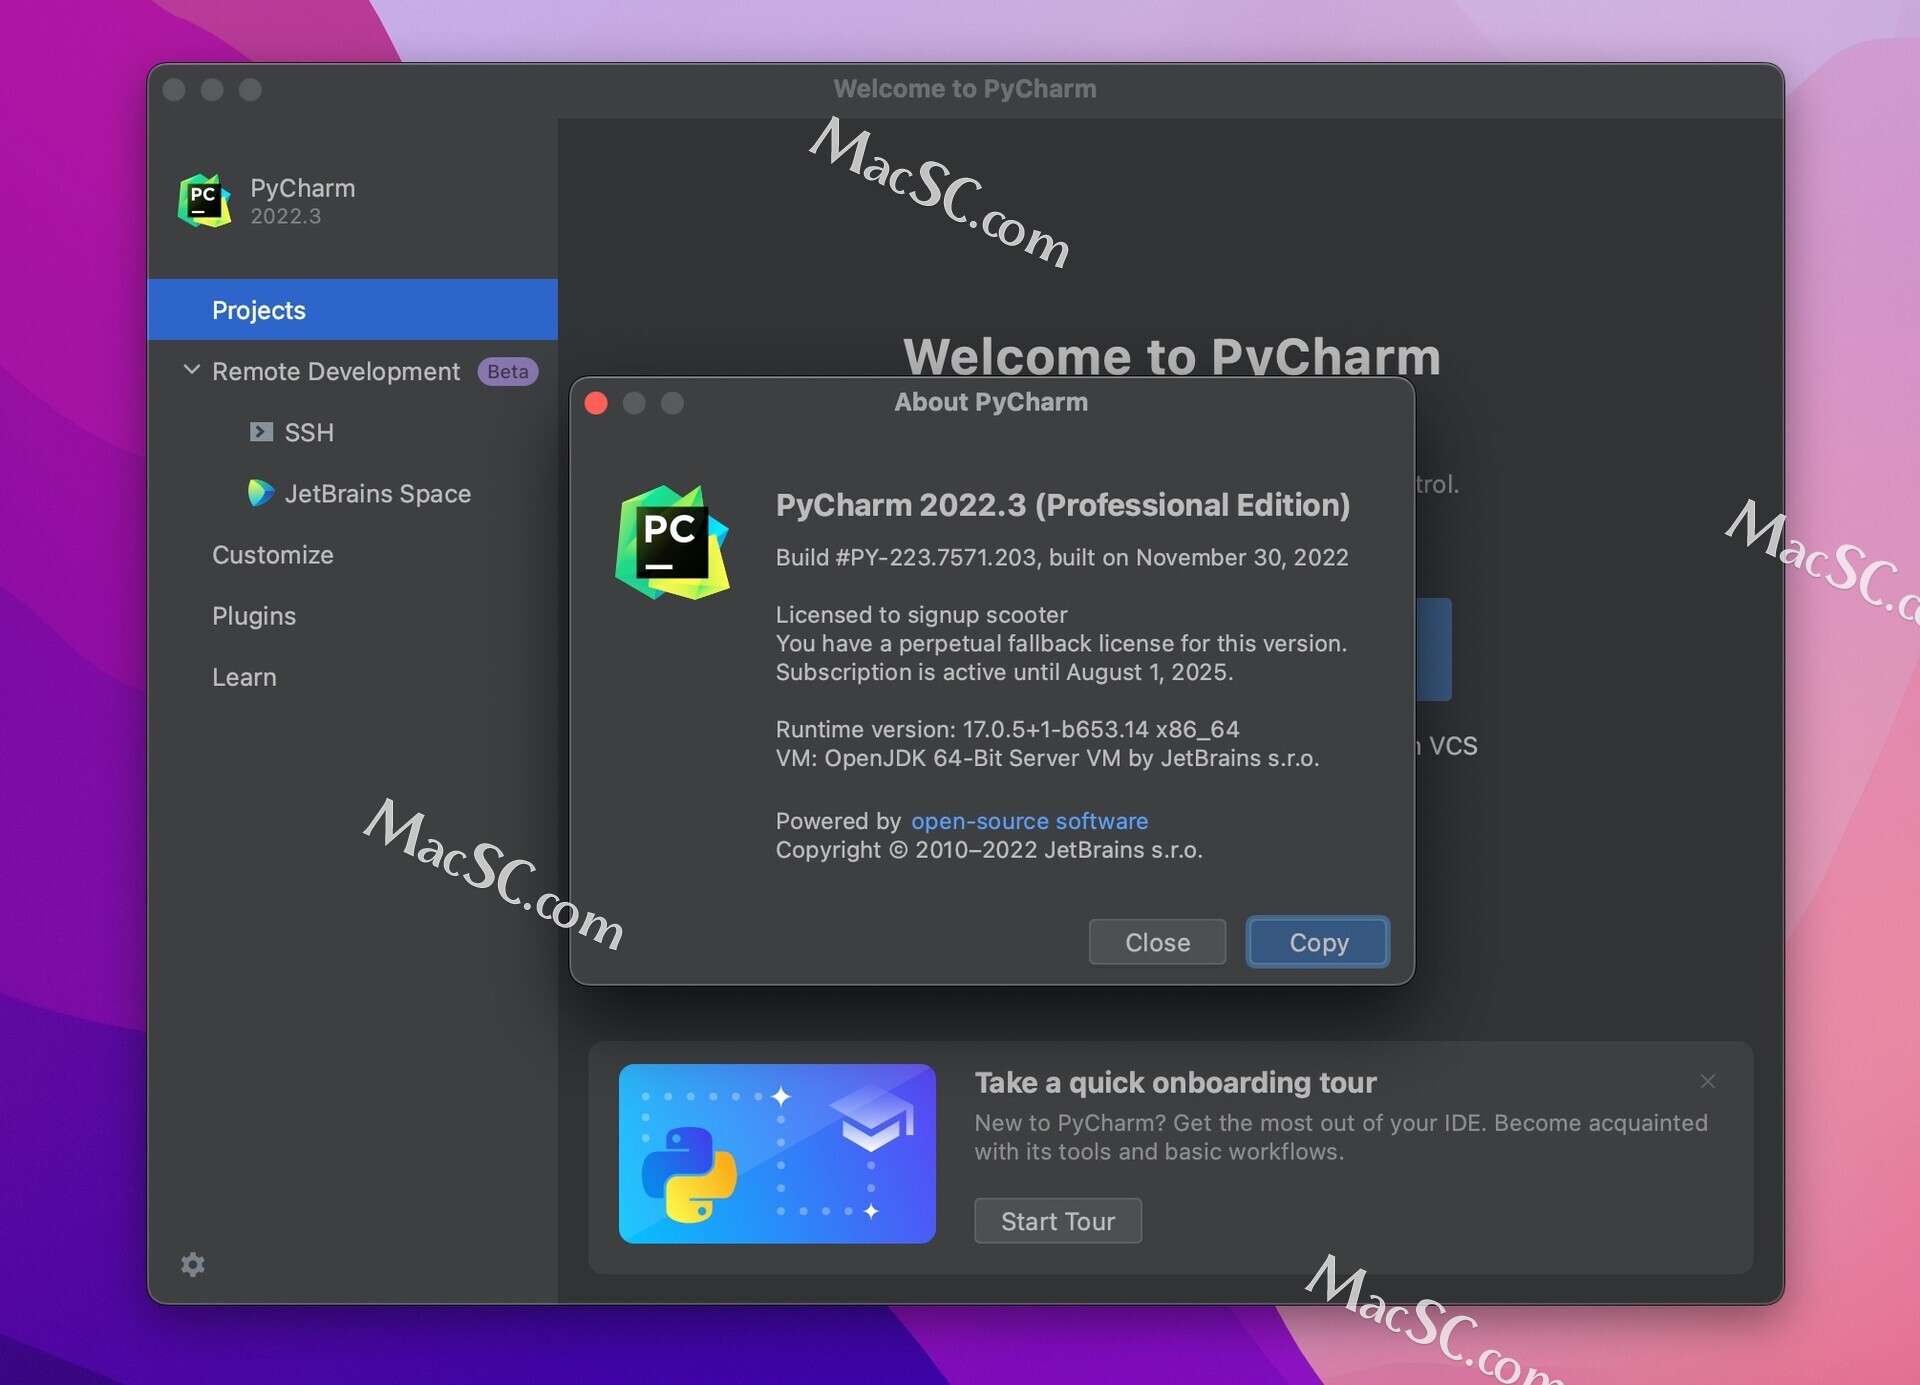Collapse the Remote Development section
This screenshot has width=1920, height=1385.
click(x=190, y=370)
